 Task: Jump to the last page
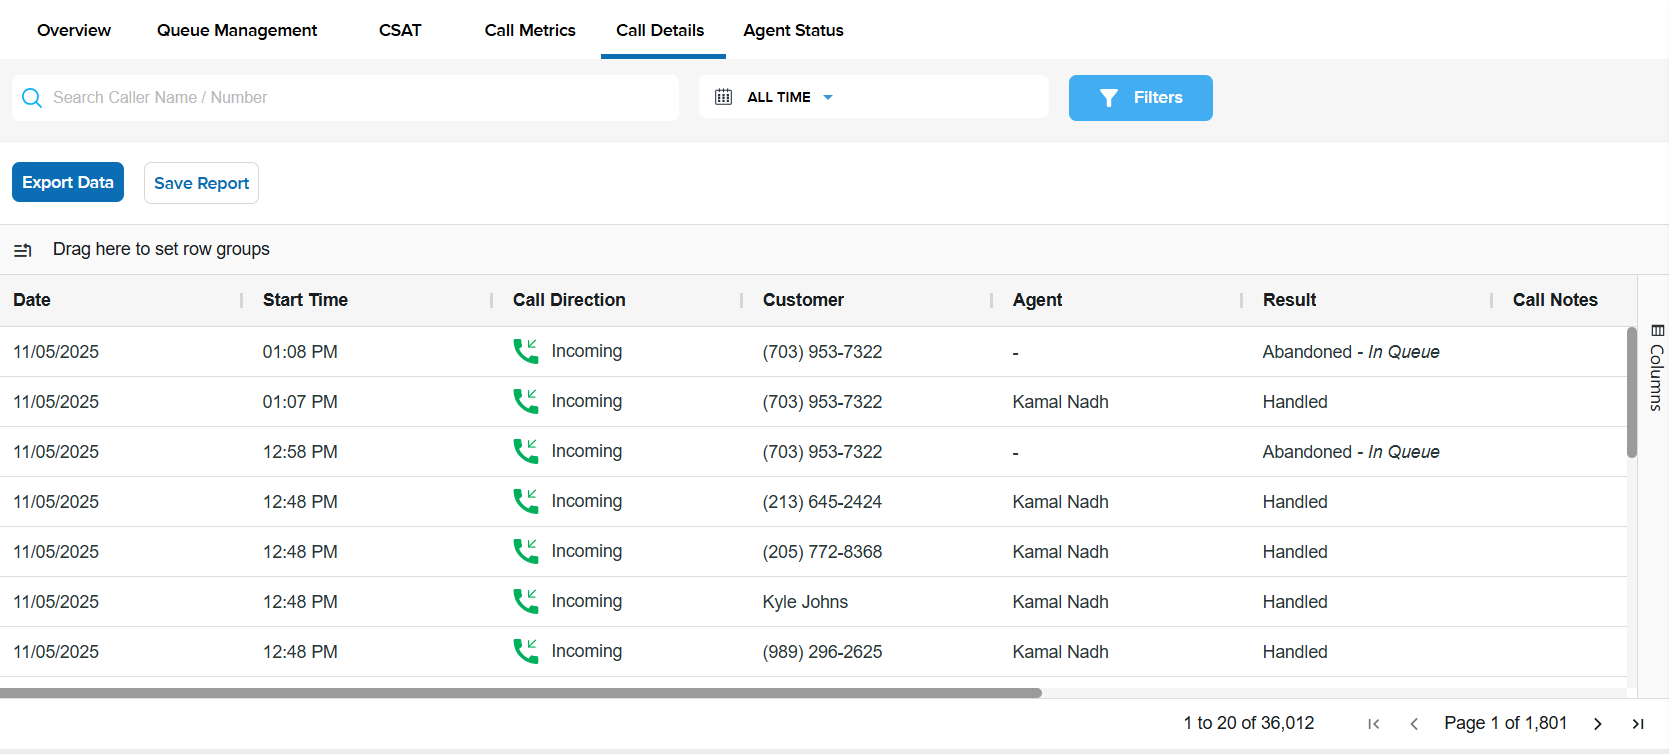[x=1638, y=724]
